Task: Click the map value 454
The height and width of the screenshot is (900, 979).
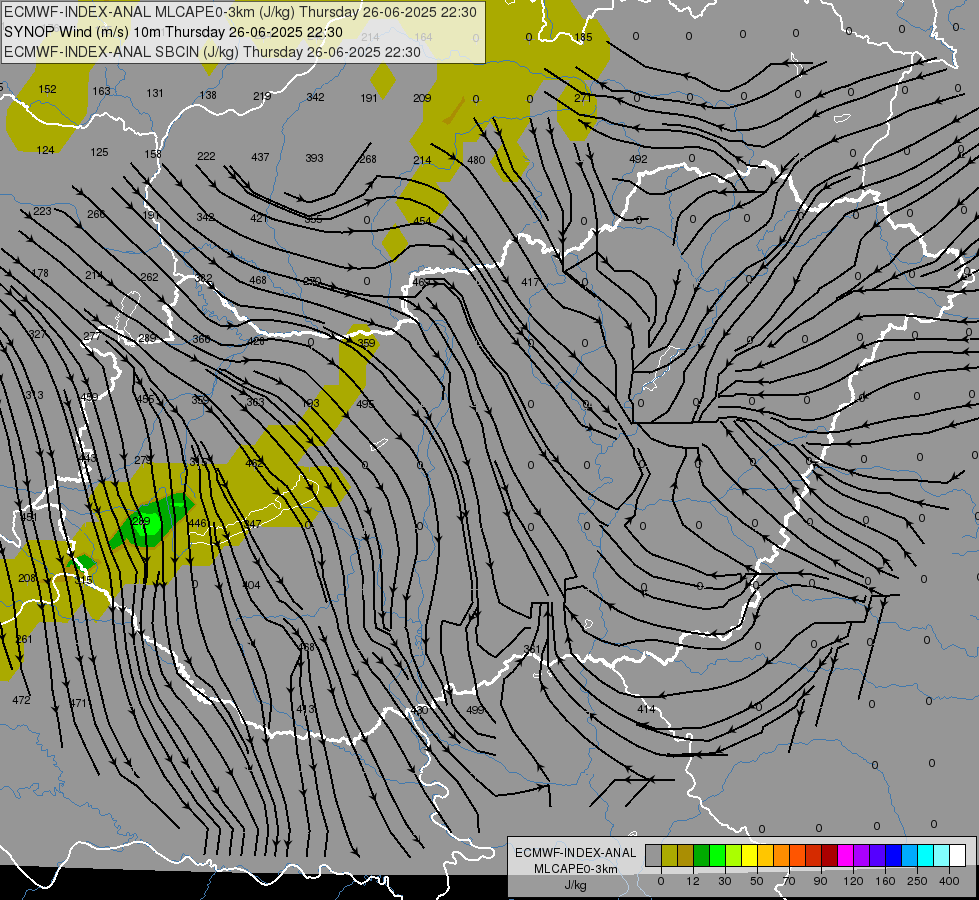Action: click(422, 221)
